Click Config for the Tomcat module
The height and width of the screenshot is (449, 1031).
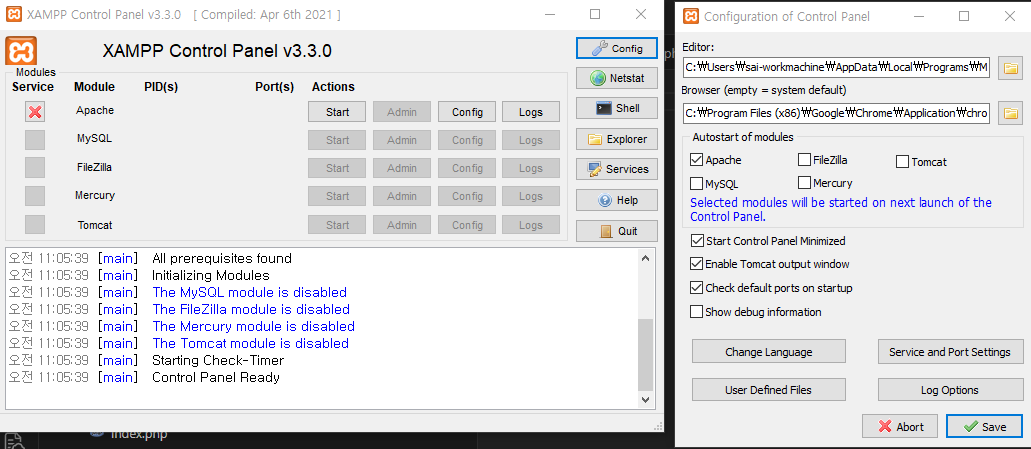pyautogui.click(x=468, y=225)
